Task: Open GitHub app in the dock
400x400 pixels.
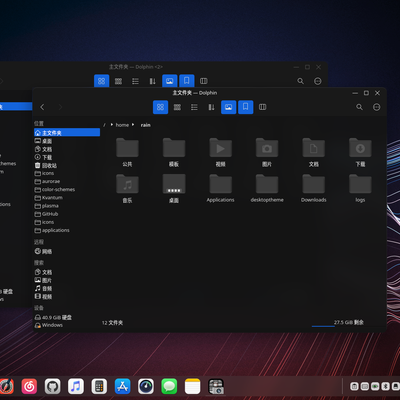Action: 53,387
